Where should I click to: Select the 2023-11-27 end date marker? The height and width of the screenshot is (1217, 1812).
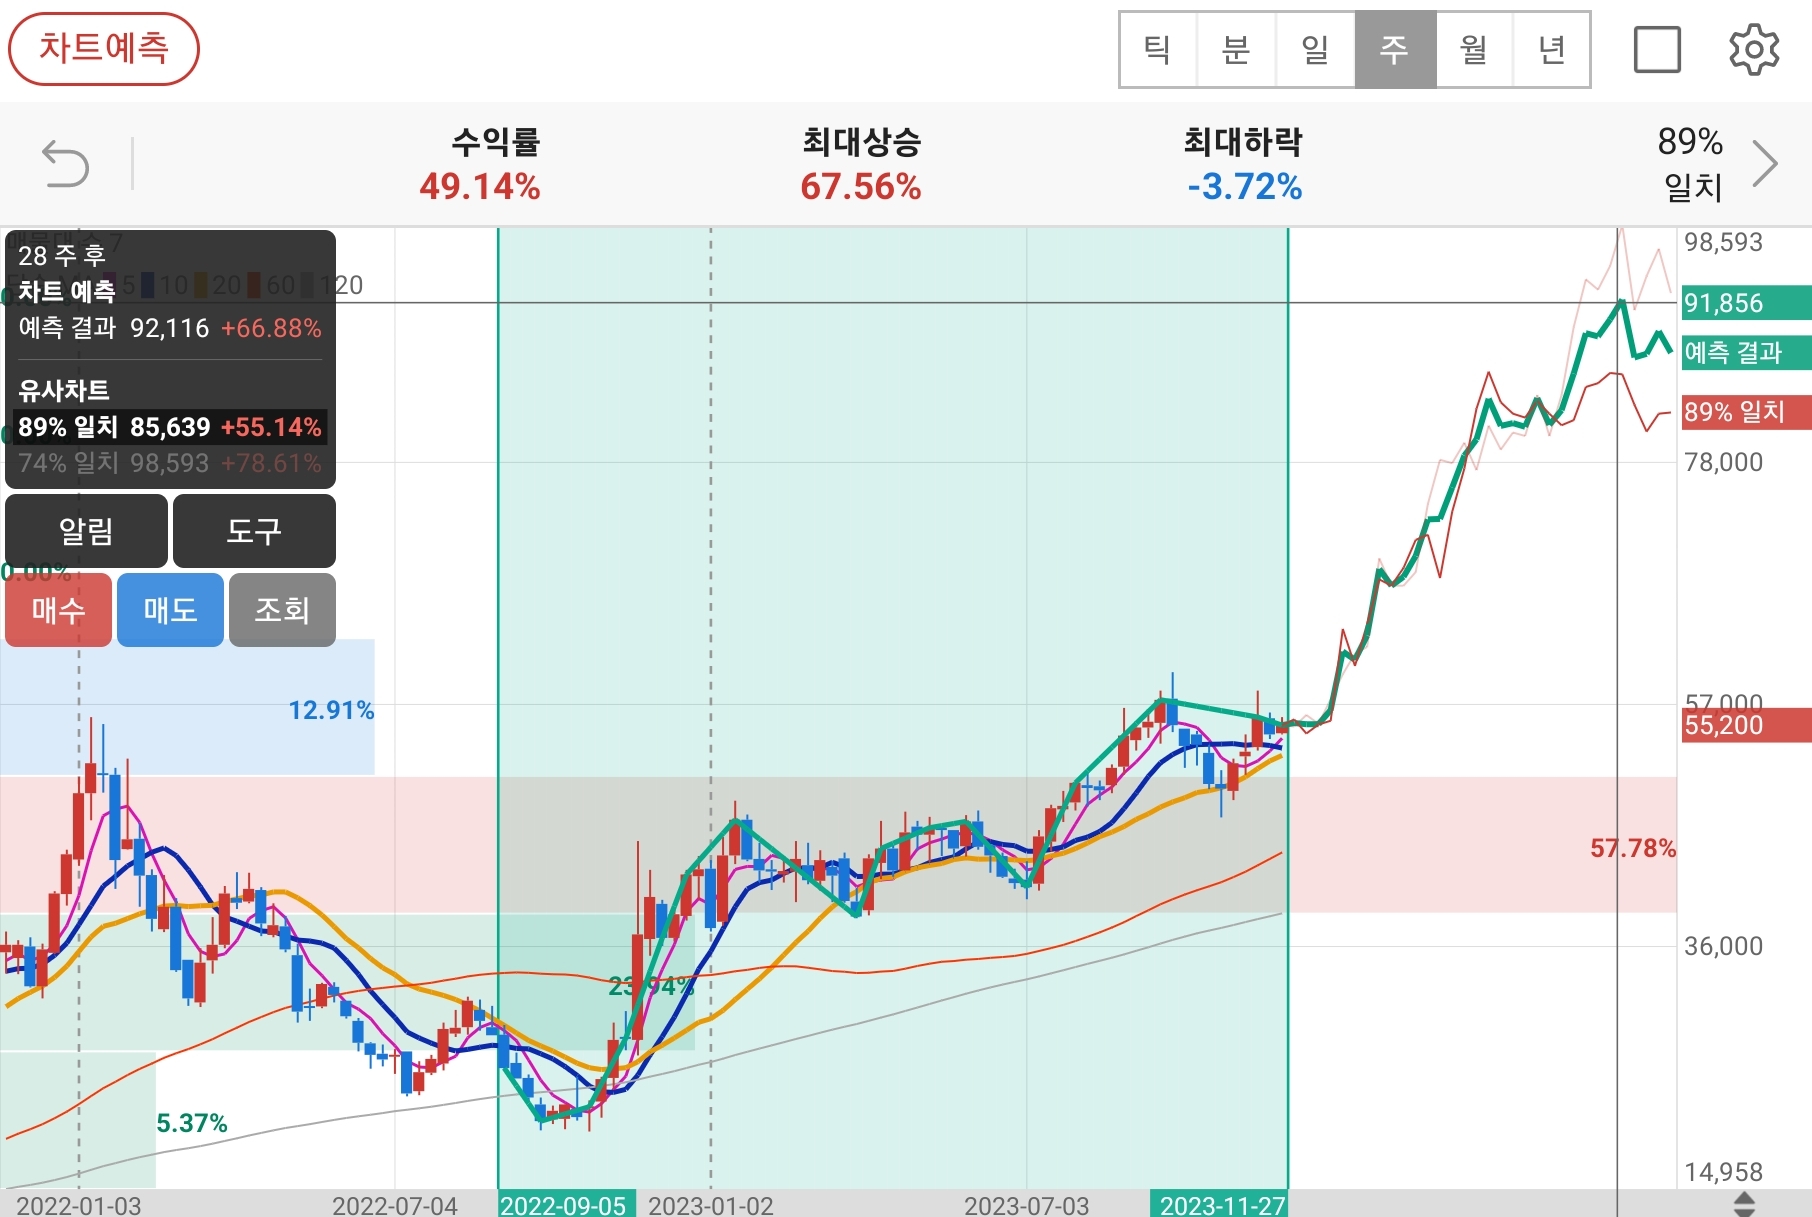1221,1204
